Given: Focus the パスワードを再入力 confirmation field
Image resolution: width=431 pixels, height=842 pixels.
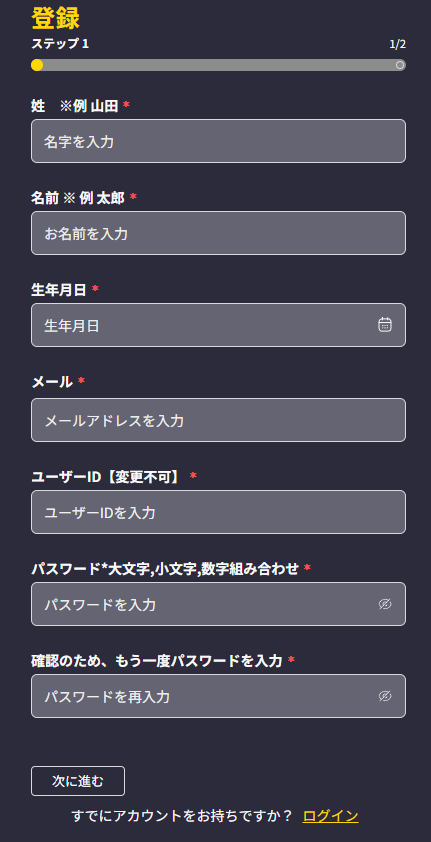Looking at the screenshot, I should pos(218,696).
